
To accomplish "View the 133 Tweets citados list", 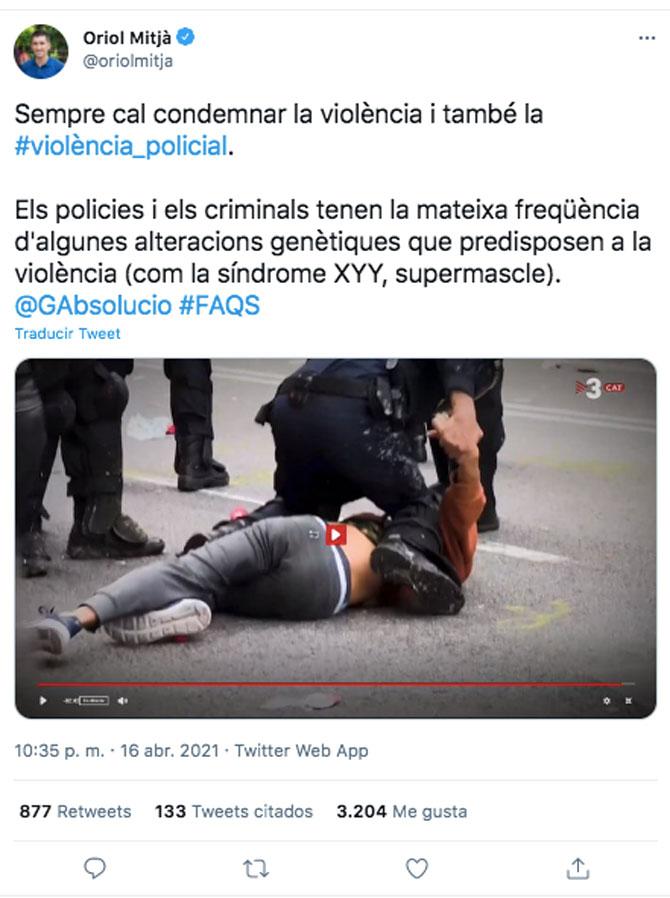I will point(234,811).
